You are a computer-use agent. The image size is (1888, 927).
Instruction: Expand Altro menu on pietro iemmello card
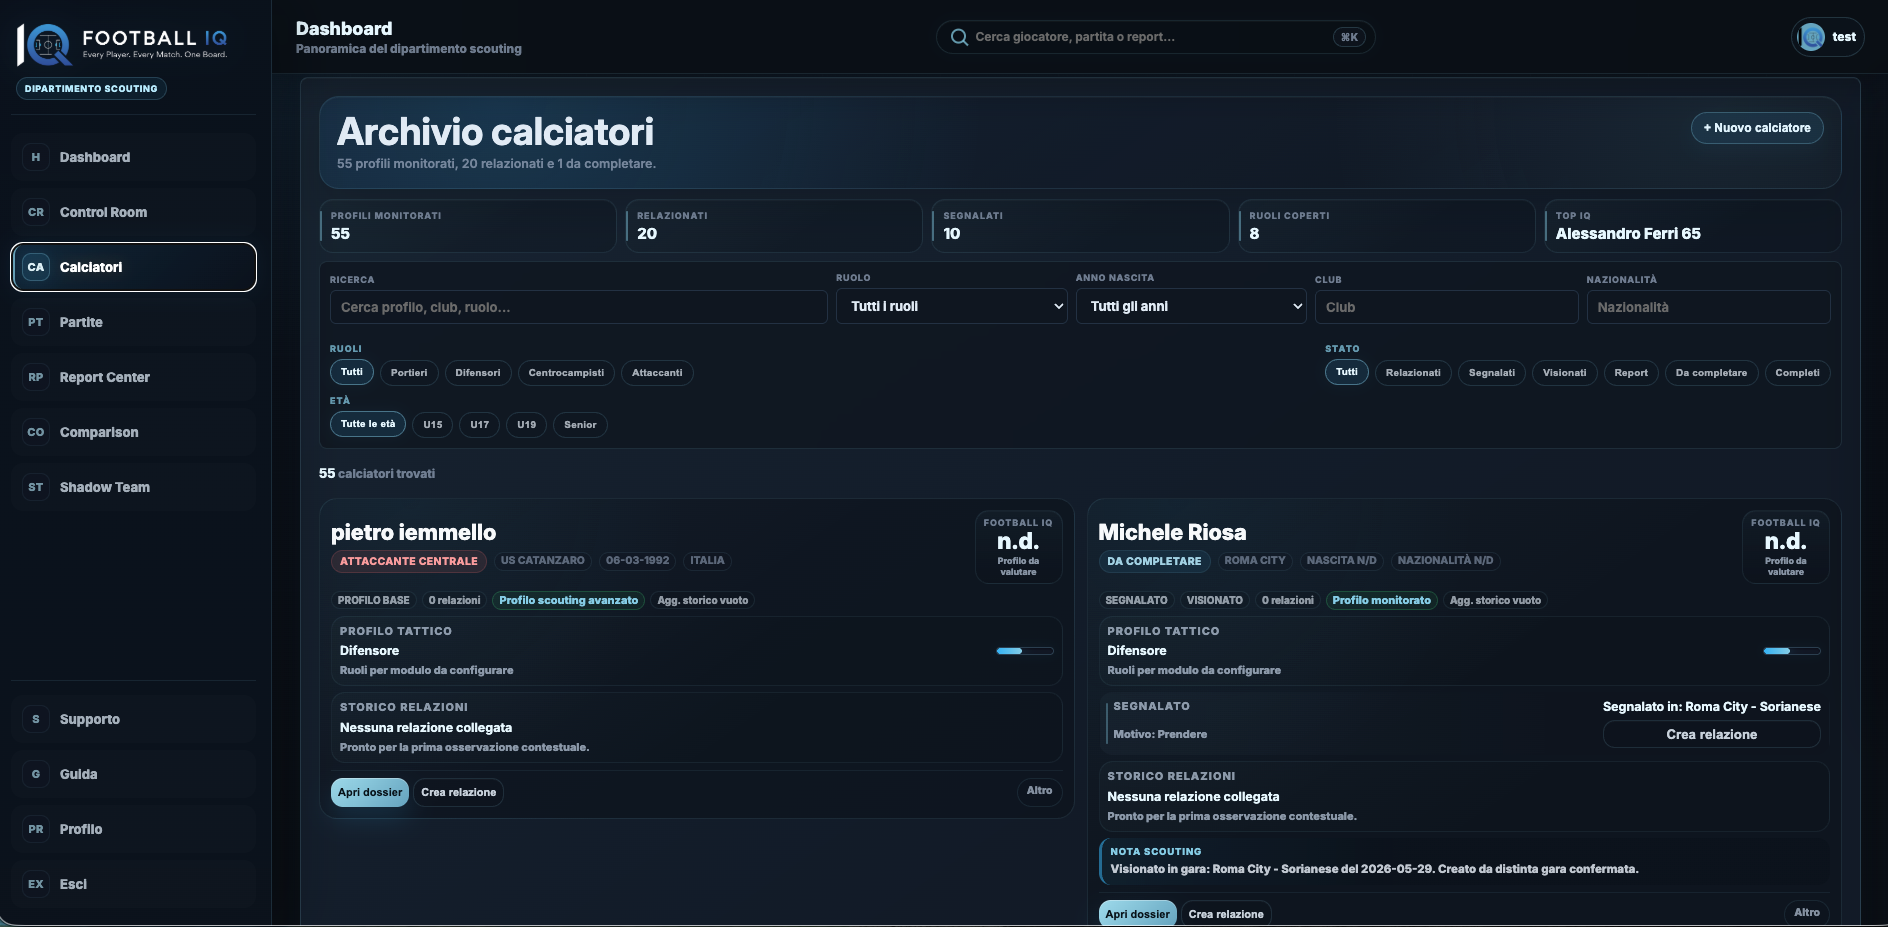pyautogui.click(x=1039, y=791)
